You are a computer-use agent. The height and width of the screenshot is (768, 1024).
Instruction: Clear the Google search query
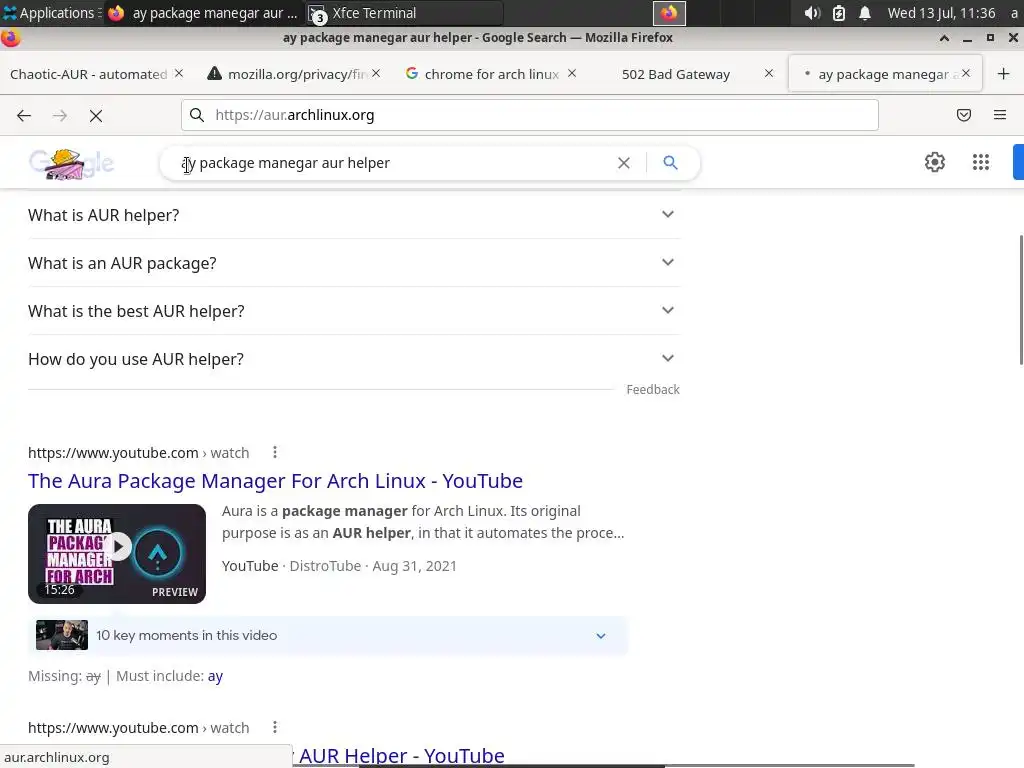(x=624, y=163)
